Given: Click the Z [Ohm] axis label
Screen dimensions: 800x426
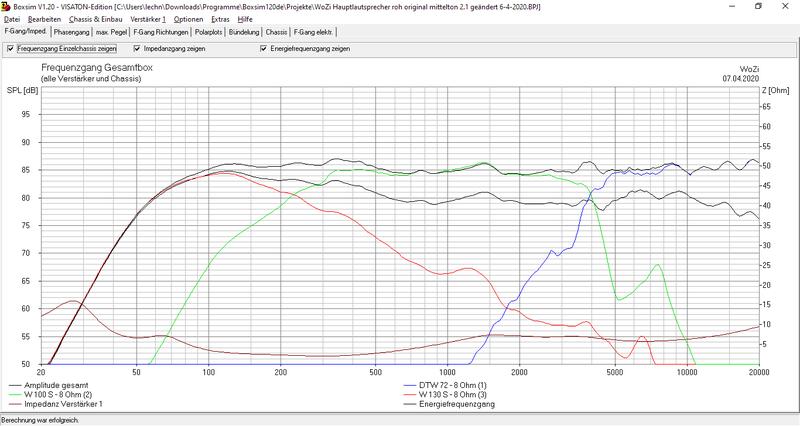Looking at the screenshot, I should click(776, 91).
